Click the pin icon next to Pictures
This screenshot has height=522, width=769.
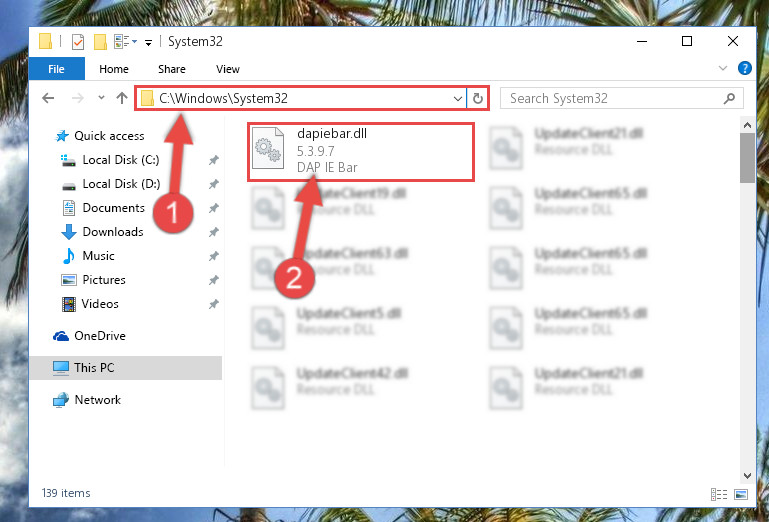point(213,280)
